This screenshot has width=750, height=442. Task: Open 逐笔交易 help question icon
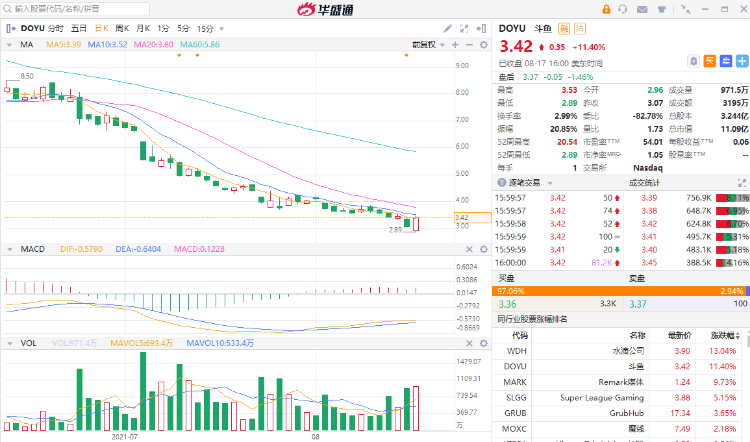[501, 183]
